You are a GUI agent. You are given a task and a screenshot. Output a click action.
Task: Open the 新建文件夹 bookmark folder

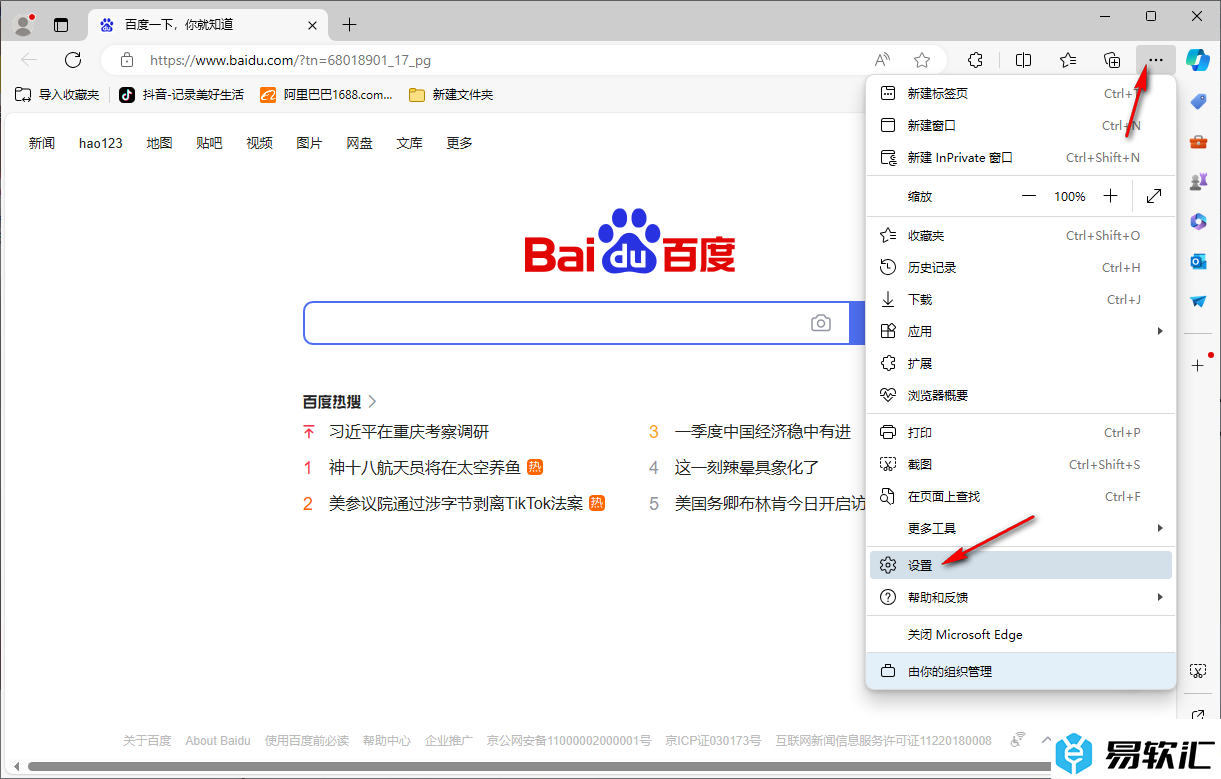pyautogui.click(x=451, y=95)
